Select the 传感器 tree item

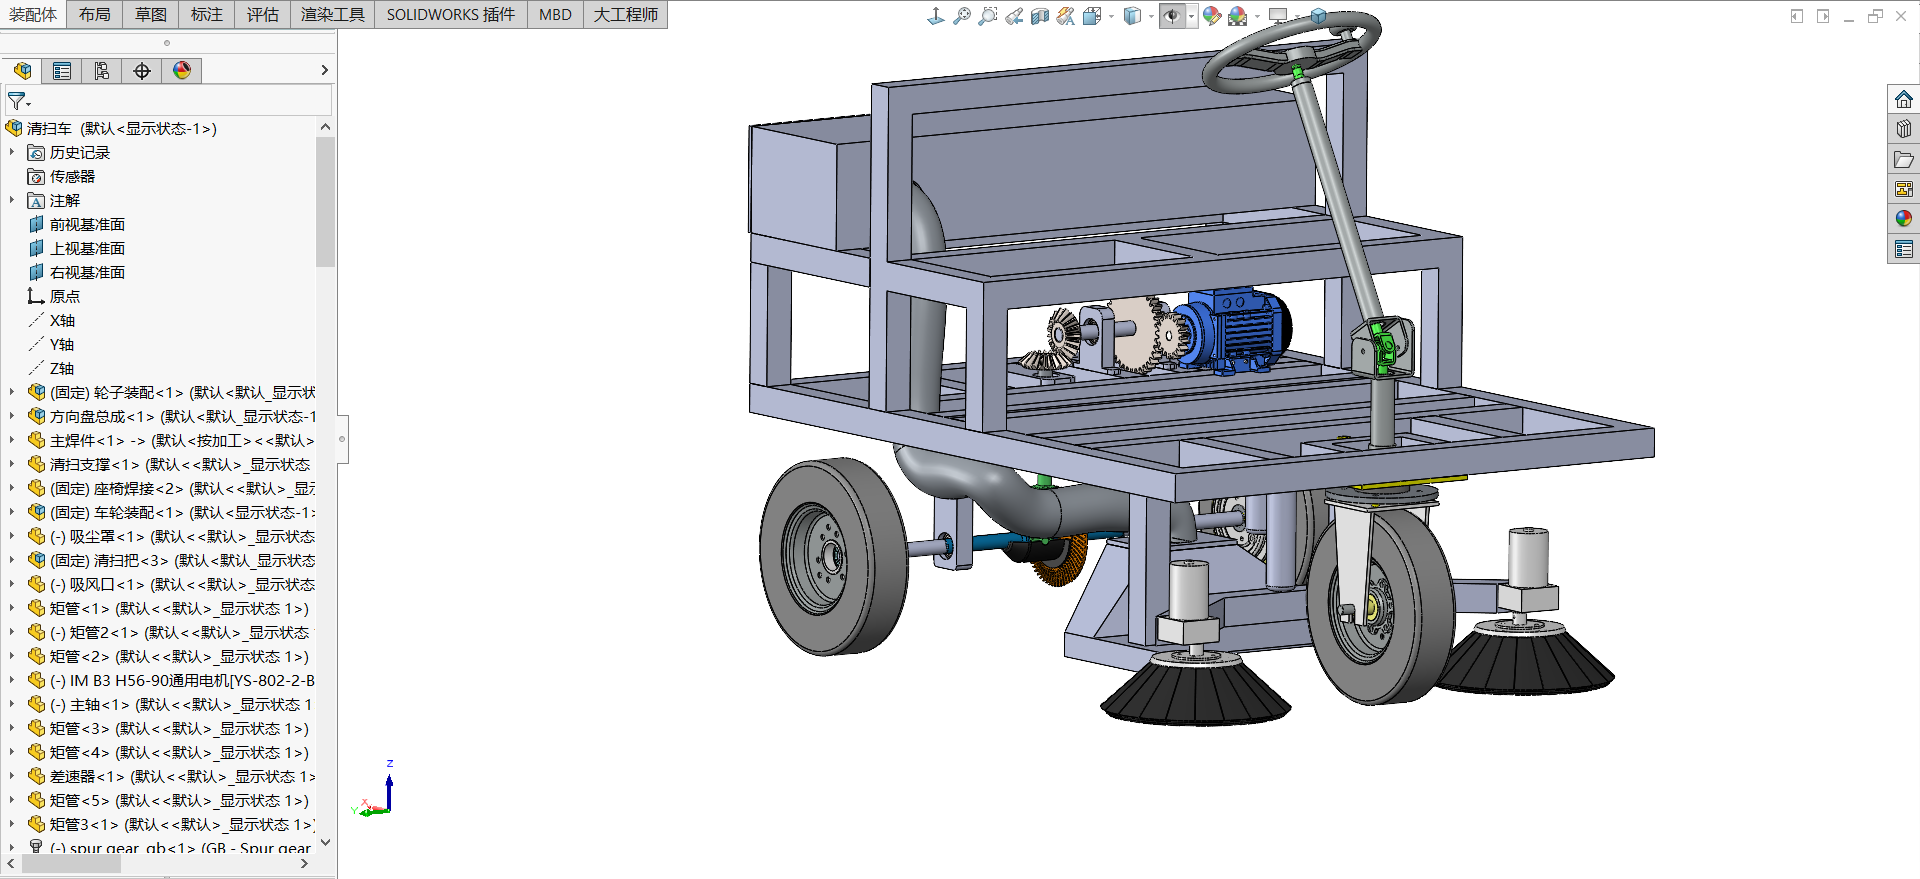pyautogui.click(x=61, y=176)
